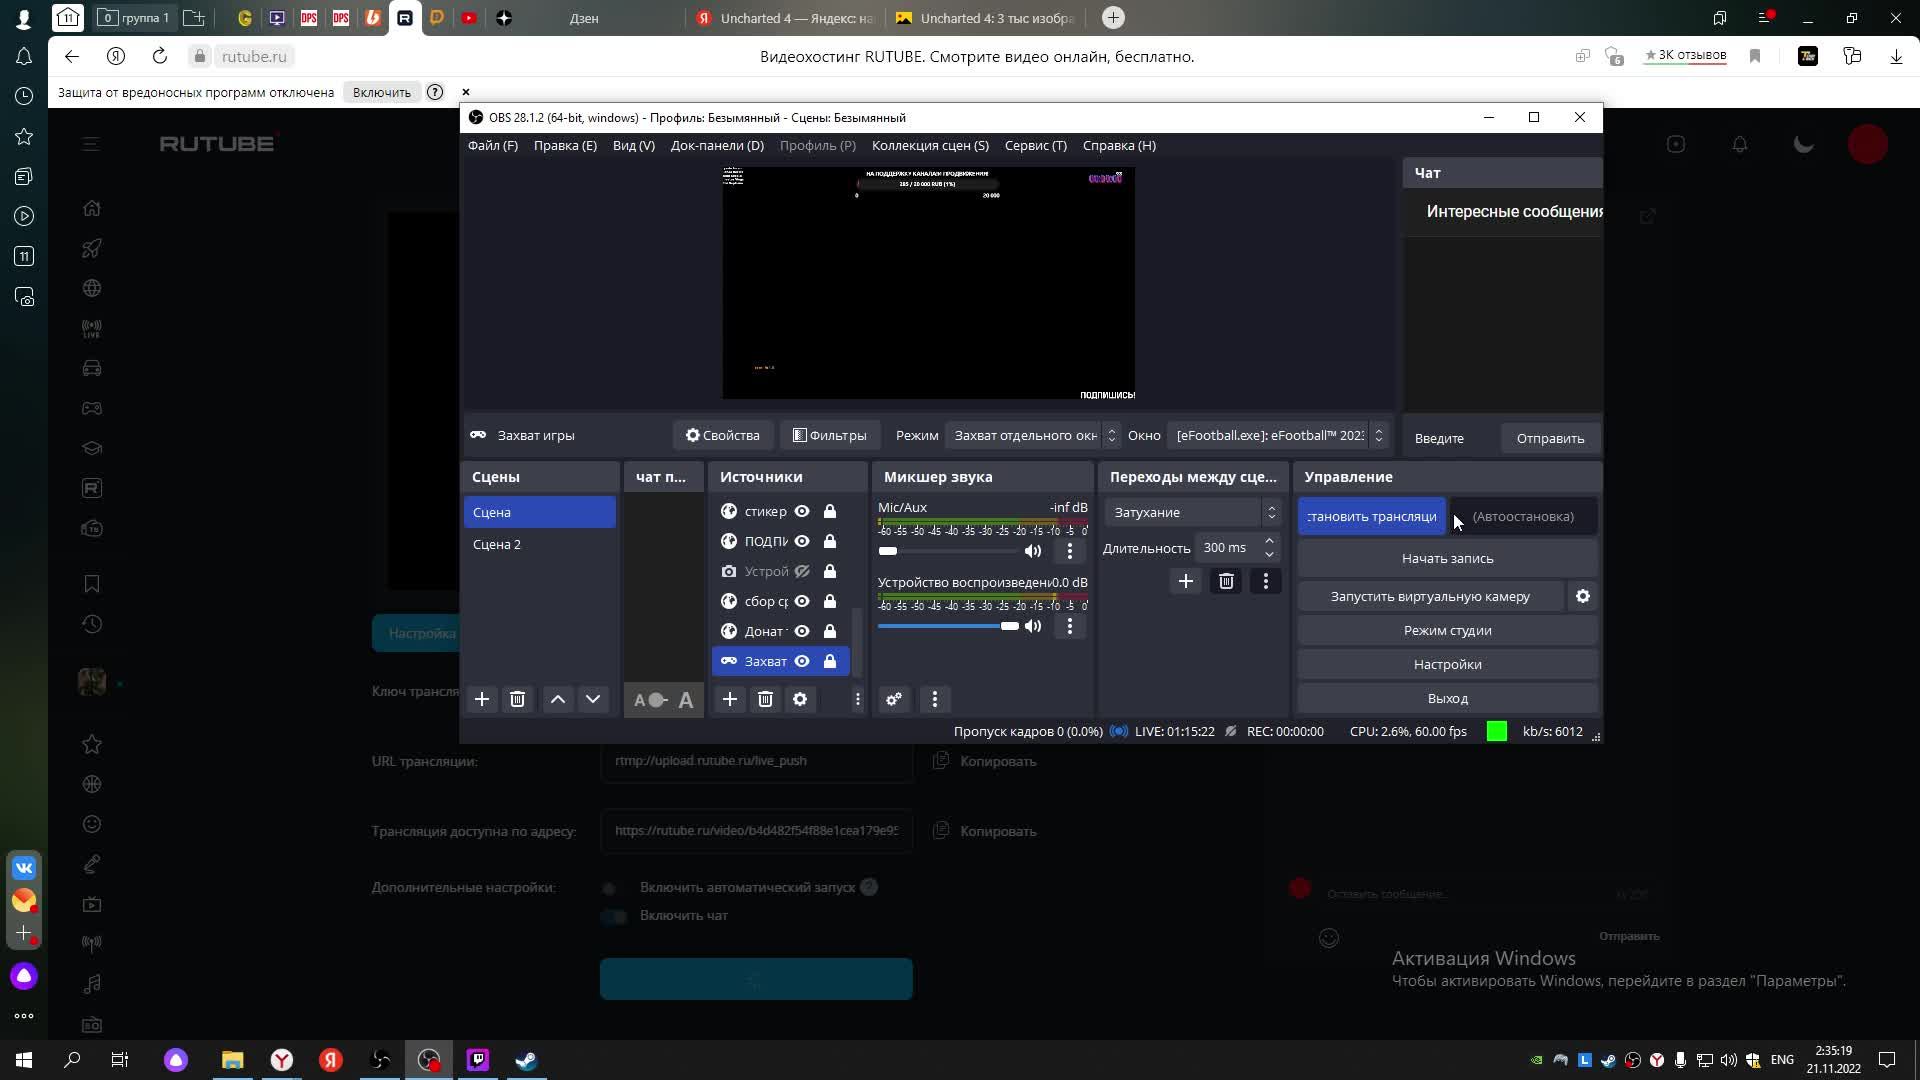This screenshot has height=1080, width=1920.
Task: Open the Файл (F) menu
Action: point(492,145)
